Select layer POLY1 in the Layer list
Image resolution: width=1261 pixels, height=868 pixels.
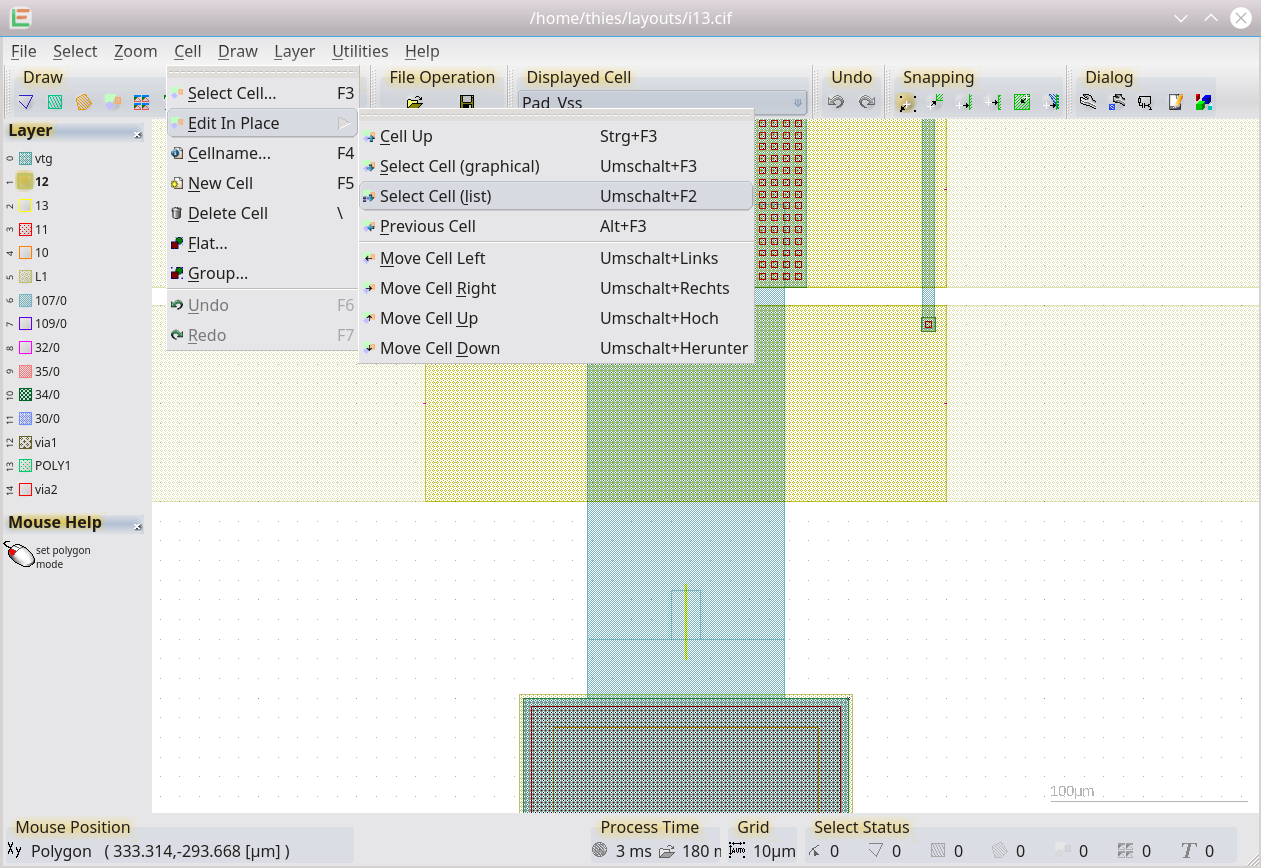point(52,465)
